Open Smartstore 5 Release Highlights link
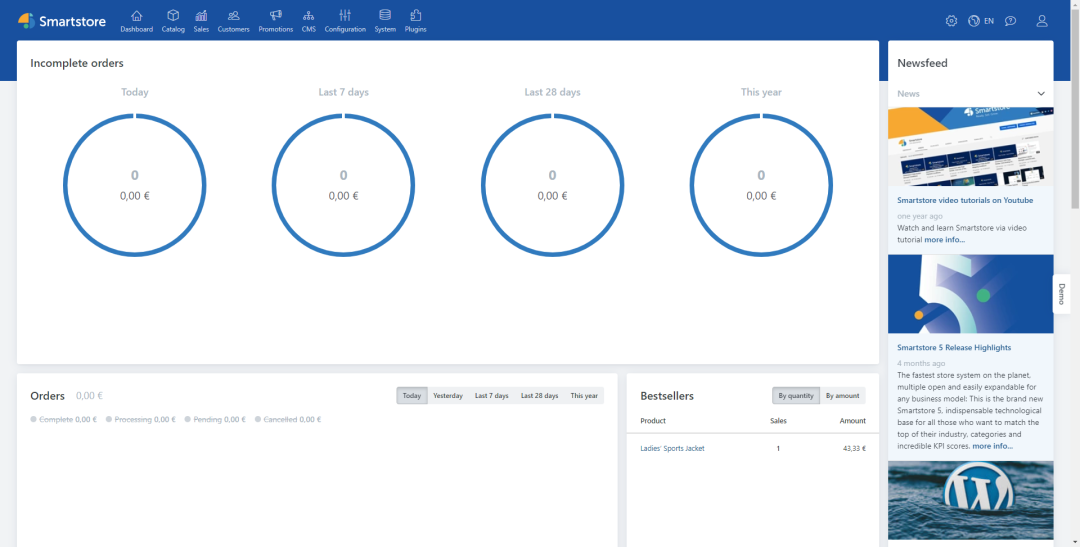 pos(954,348)
